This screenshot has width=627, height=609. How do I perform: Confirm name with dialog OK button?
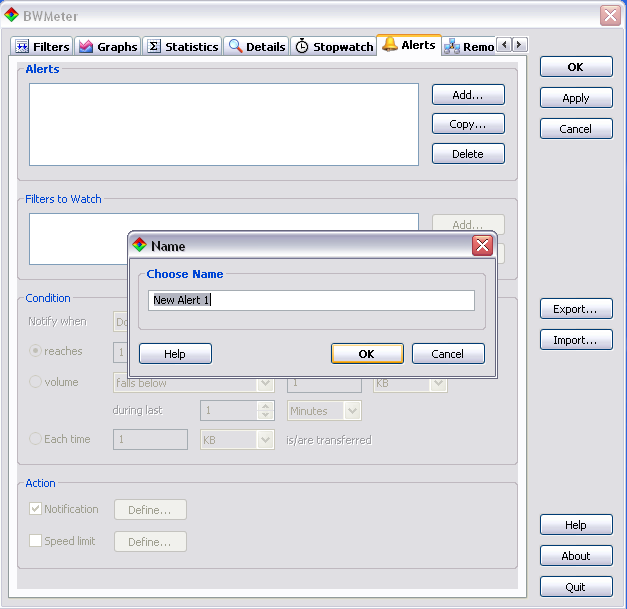[367, 354]
